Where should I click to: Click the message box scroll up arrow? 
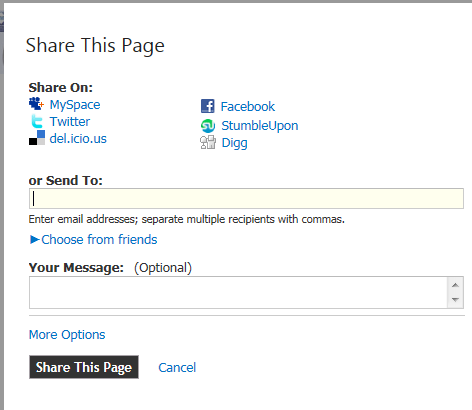[455, 285]
